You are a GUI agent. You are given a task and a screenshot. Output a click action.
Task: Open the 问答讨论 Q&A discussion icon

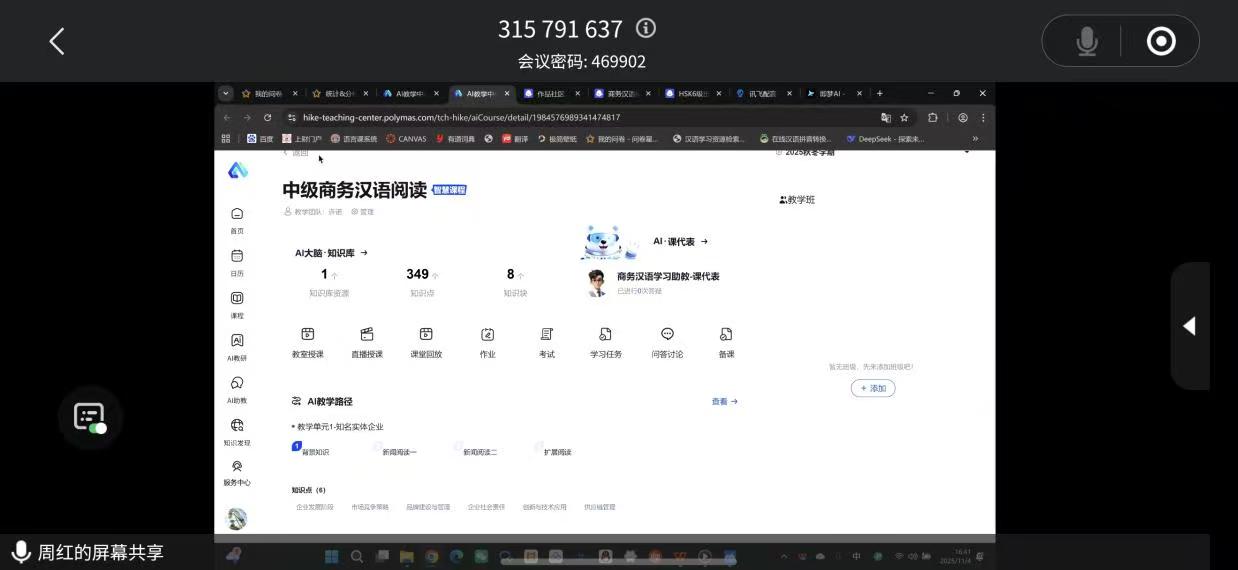coord(667,335)
